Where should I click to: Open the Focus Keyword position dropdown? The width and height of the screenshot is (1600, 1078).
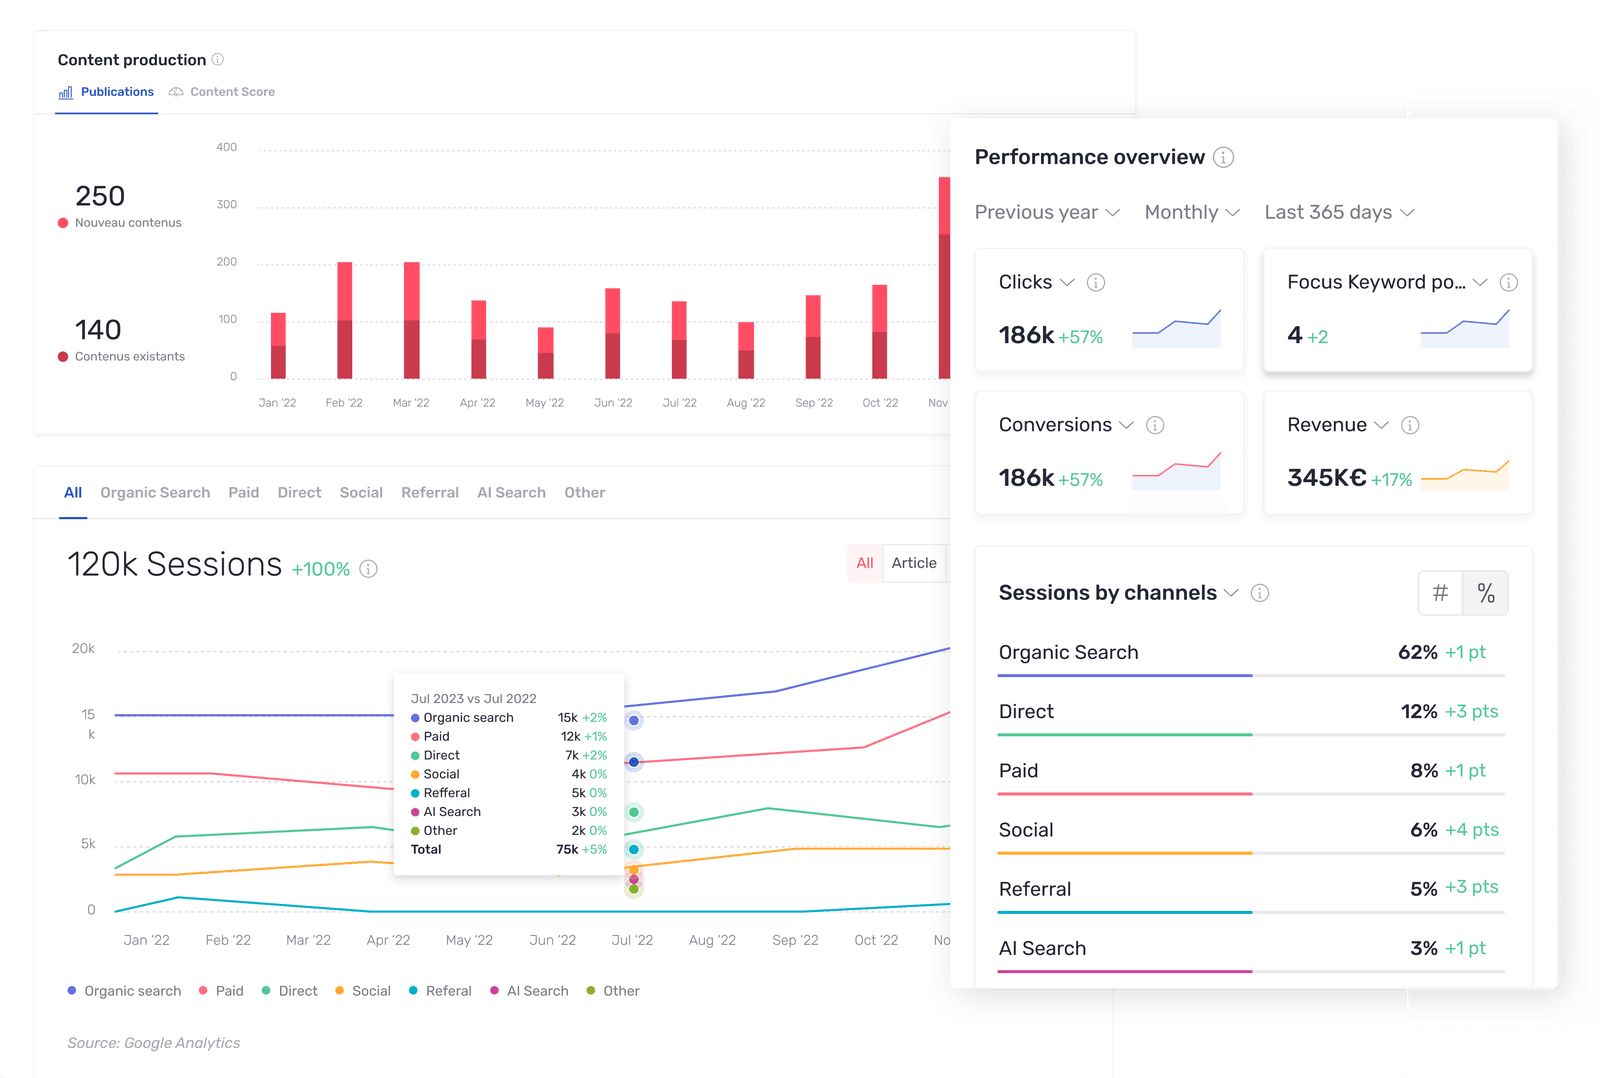coord(1387,282)
